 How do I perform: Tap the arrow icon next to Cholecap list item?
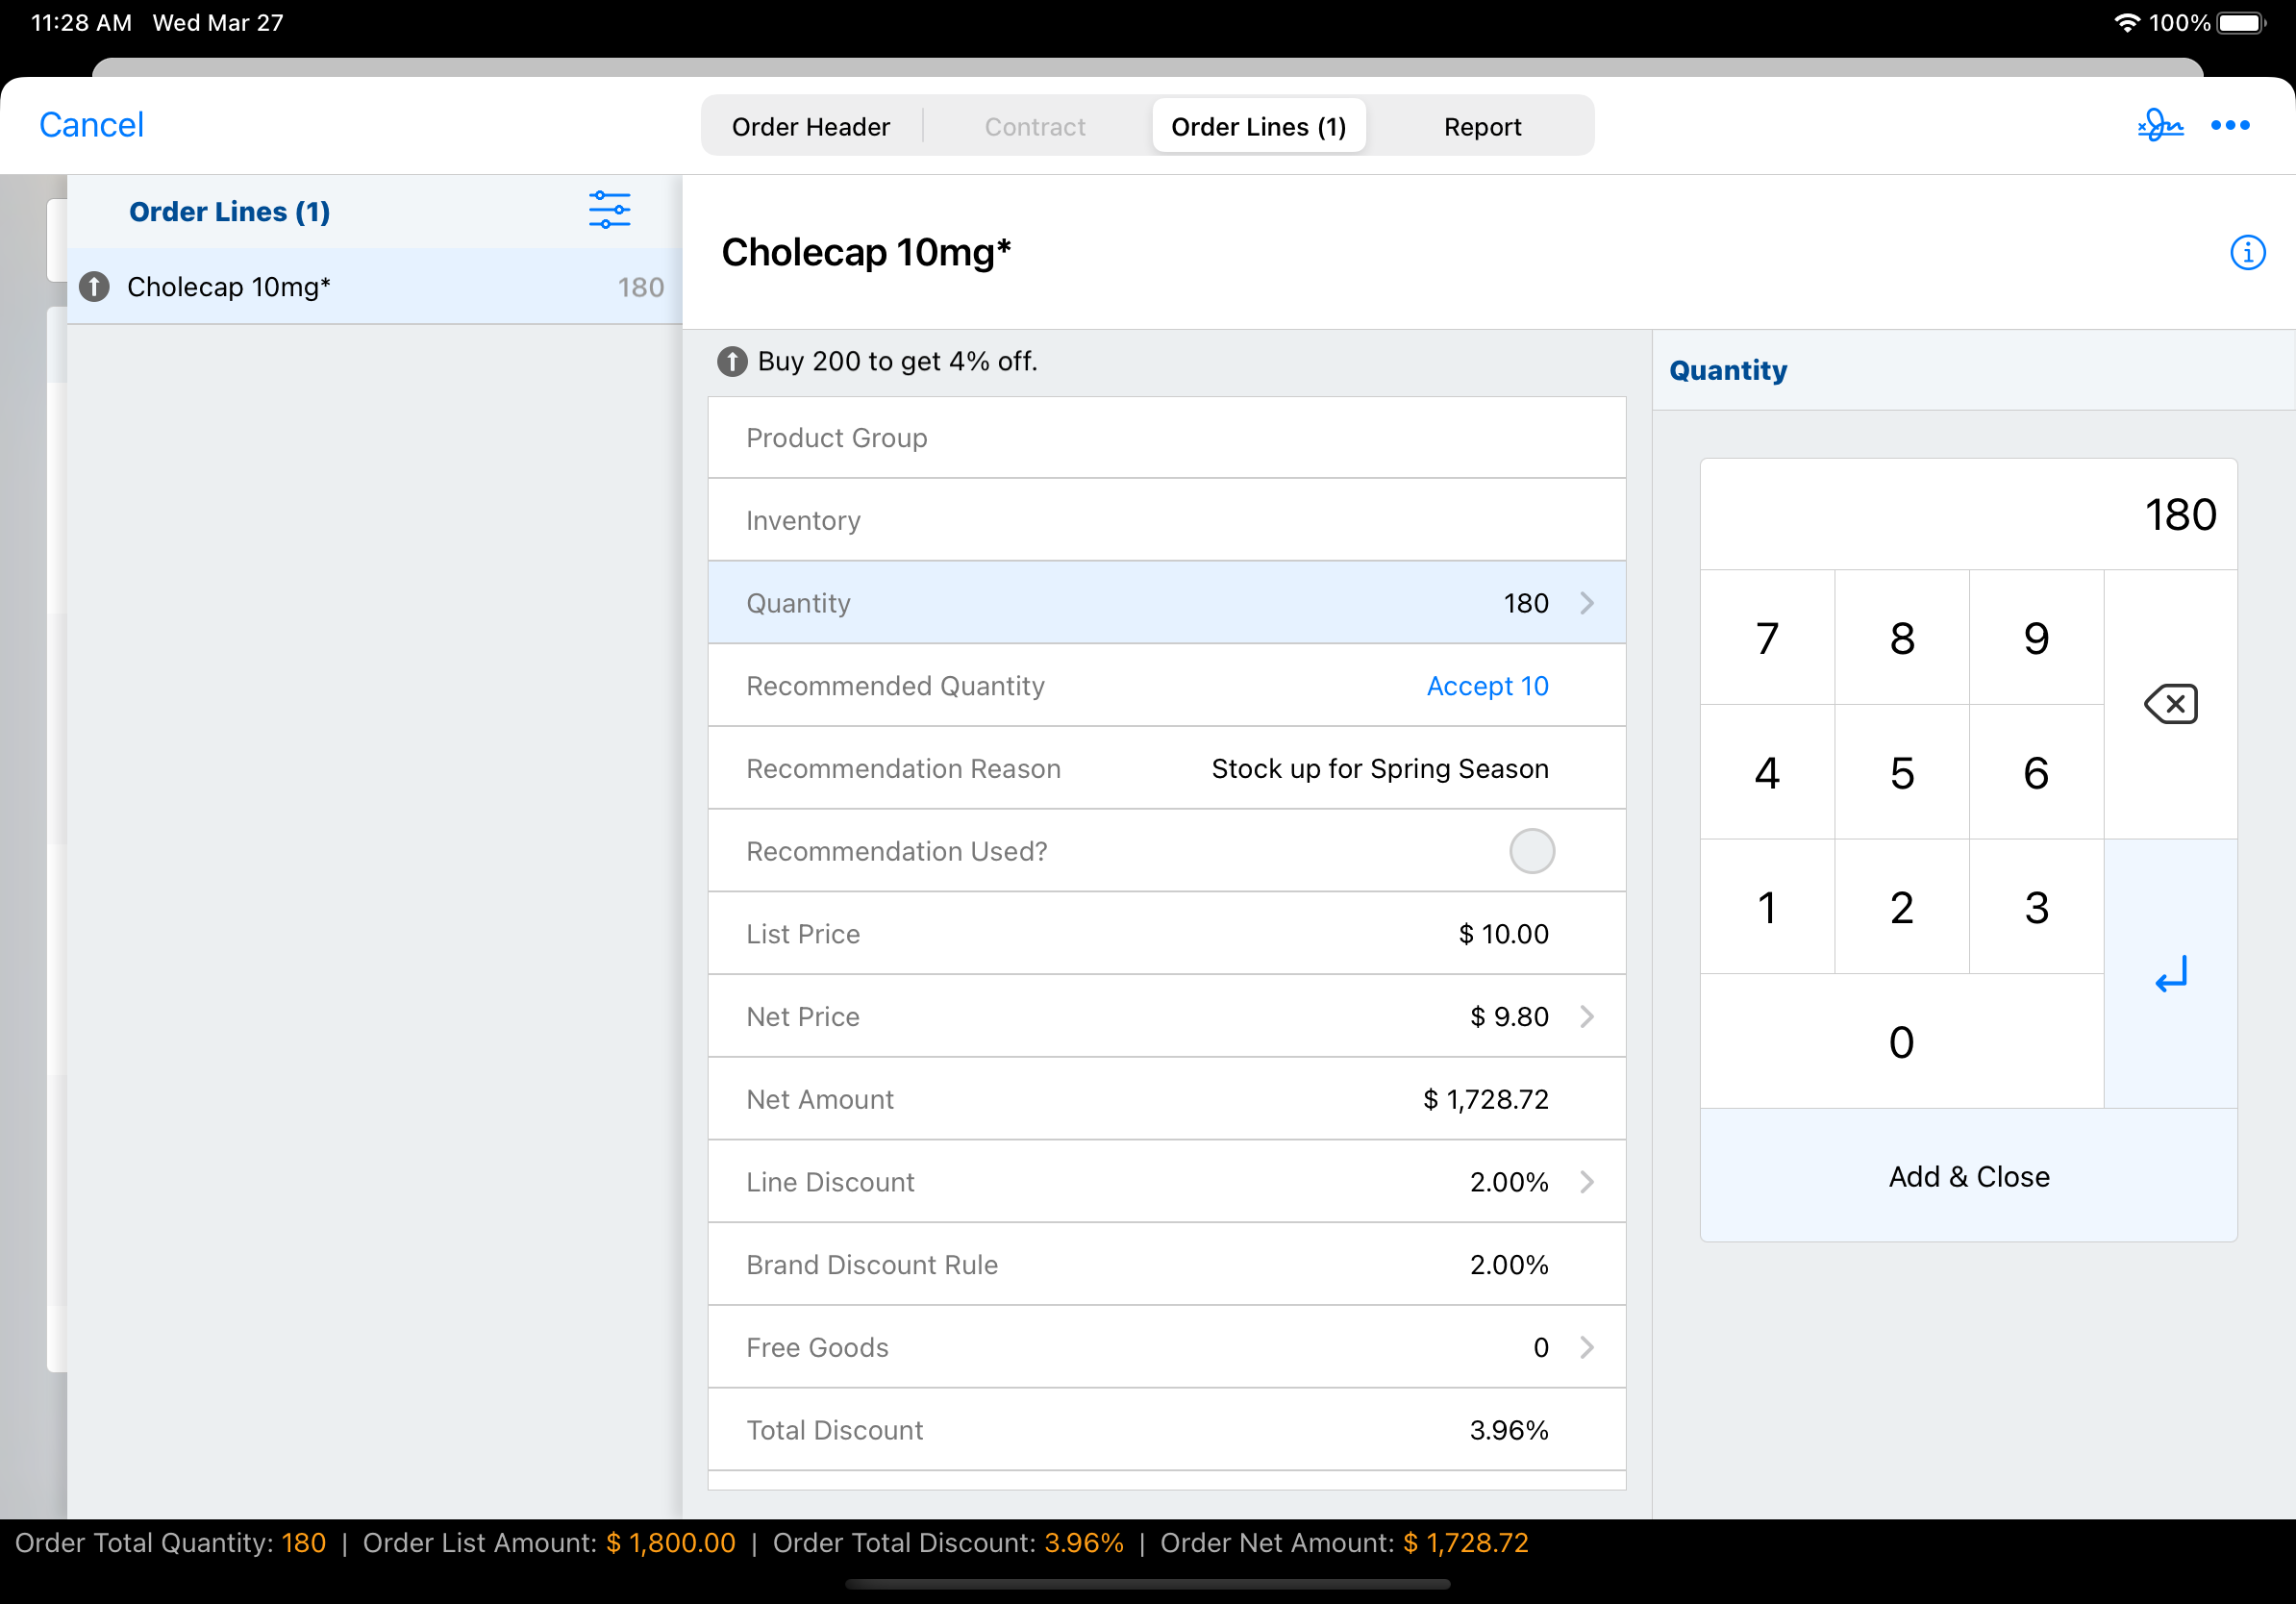(94, 287)
